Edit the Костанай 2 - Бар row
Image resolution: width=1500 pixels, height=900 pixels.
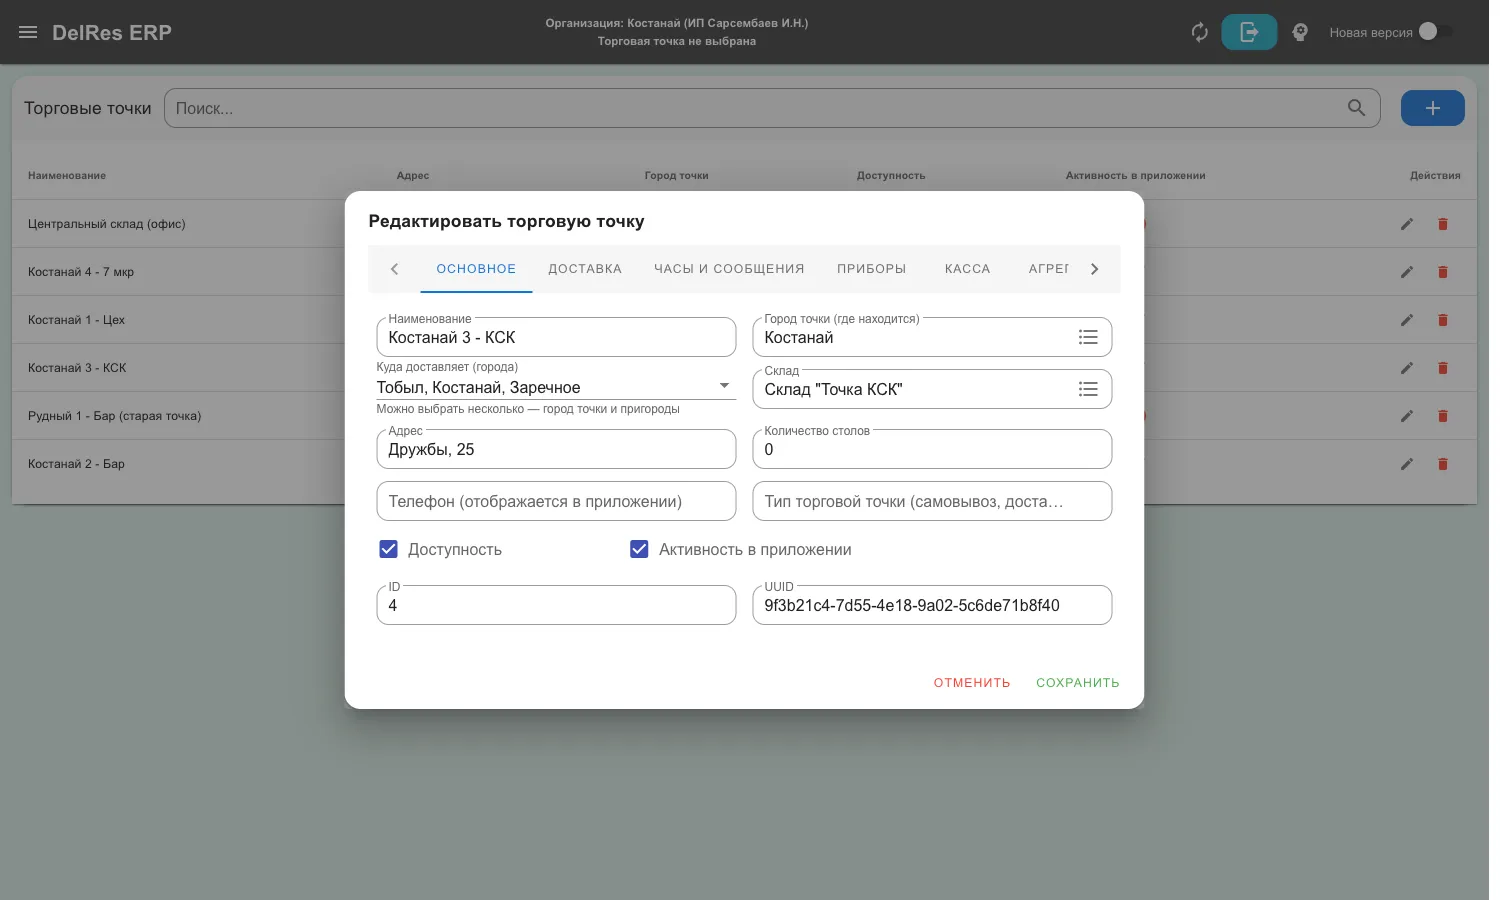point(1407,464)
